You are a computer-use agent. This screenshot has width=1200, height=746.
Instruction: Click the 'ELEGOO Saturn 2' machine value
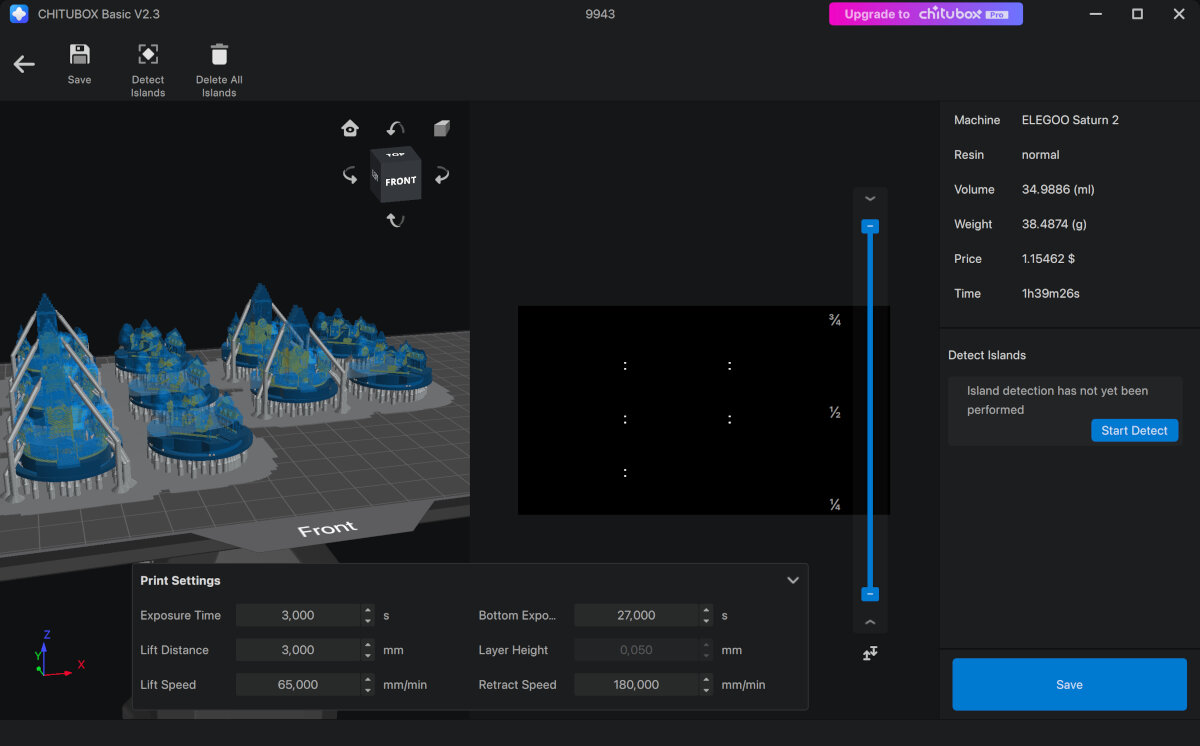pos(1070,120)
